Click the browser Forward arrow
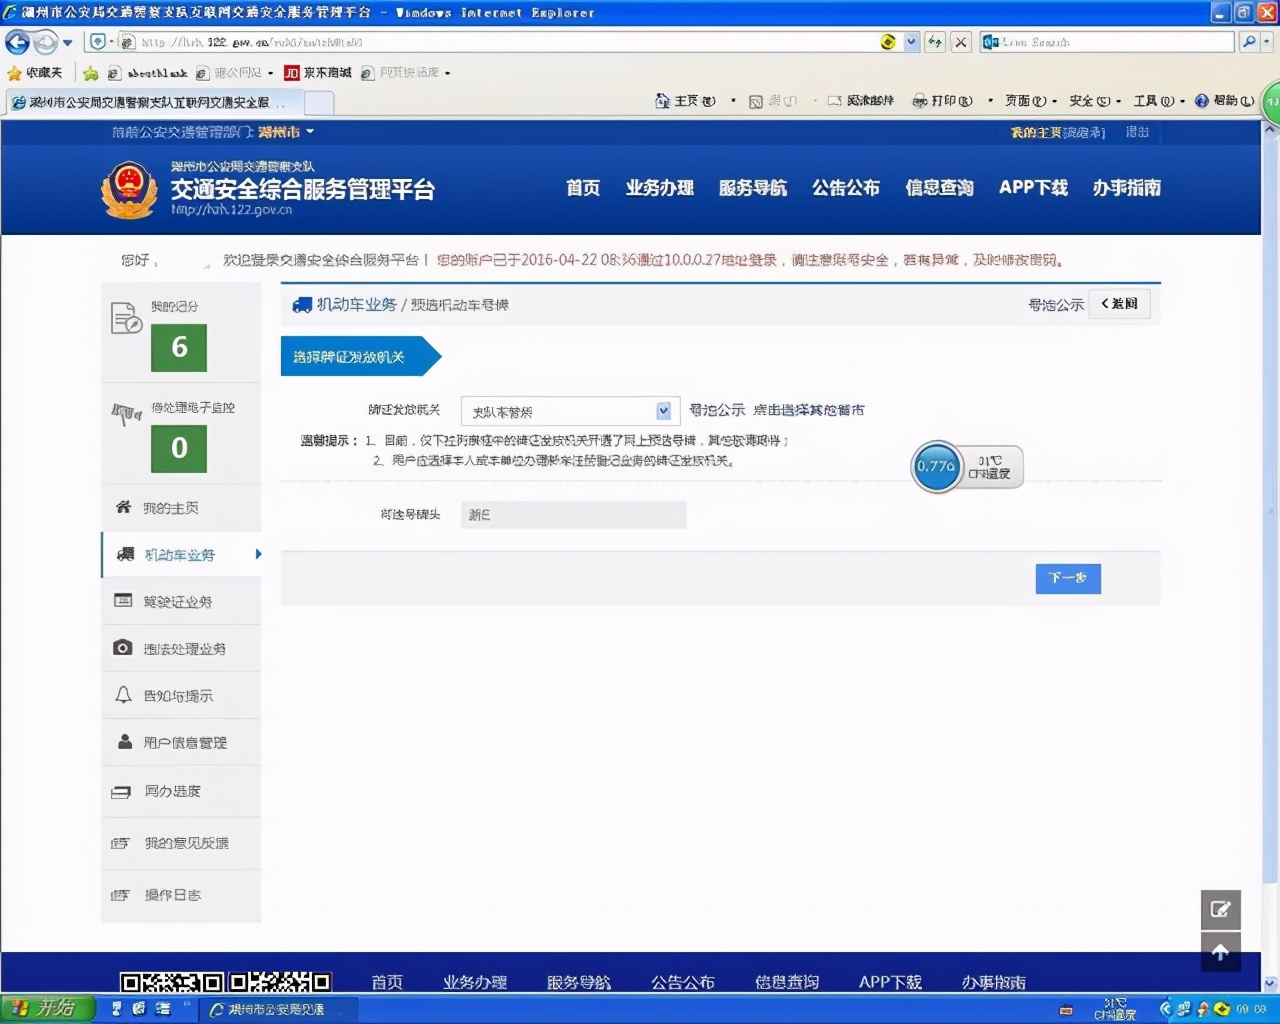The height and width of the screenshot is (1024, 1280). tap(45, 42)
